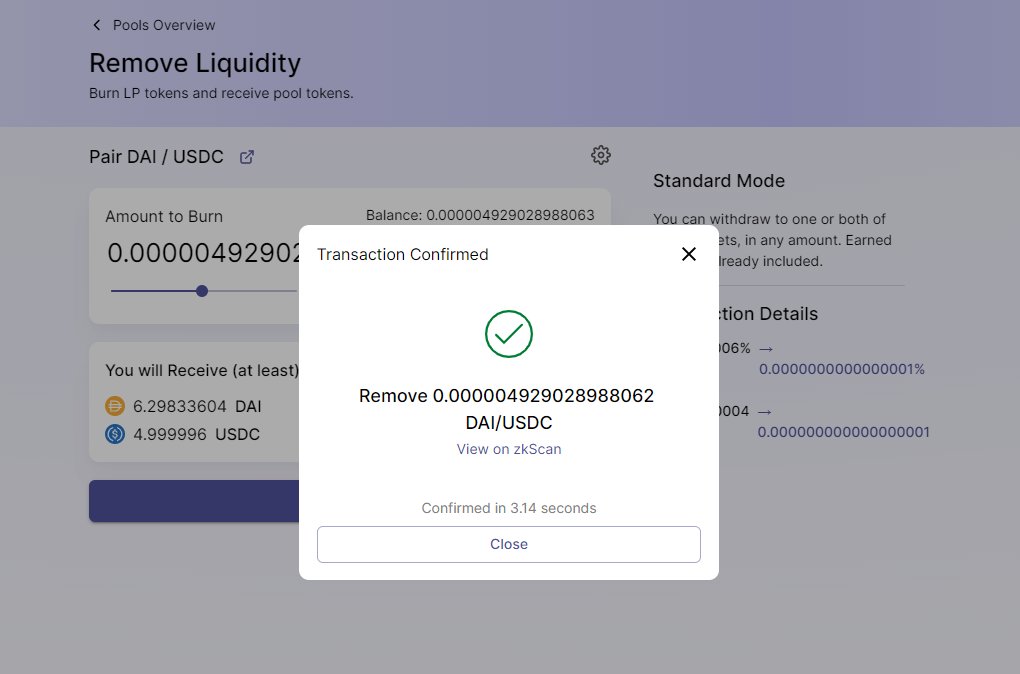Click the Amount to Burn label
Image resolution: width=1020 pixels, height=674 pixels.
click(164, 217)
